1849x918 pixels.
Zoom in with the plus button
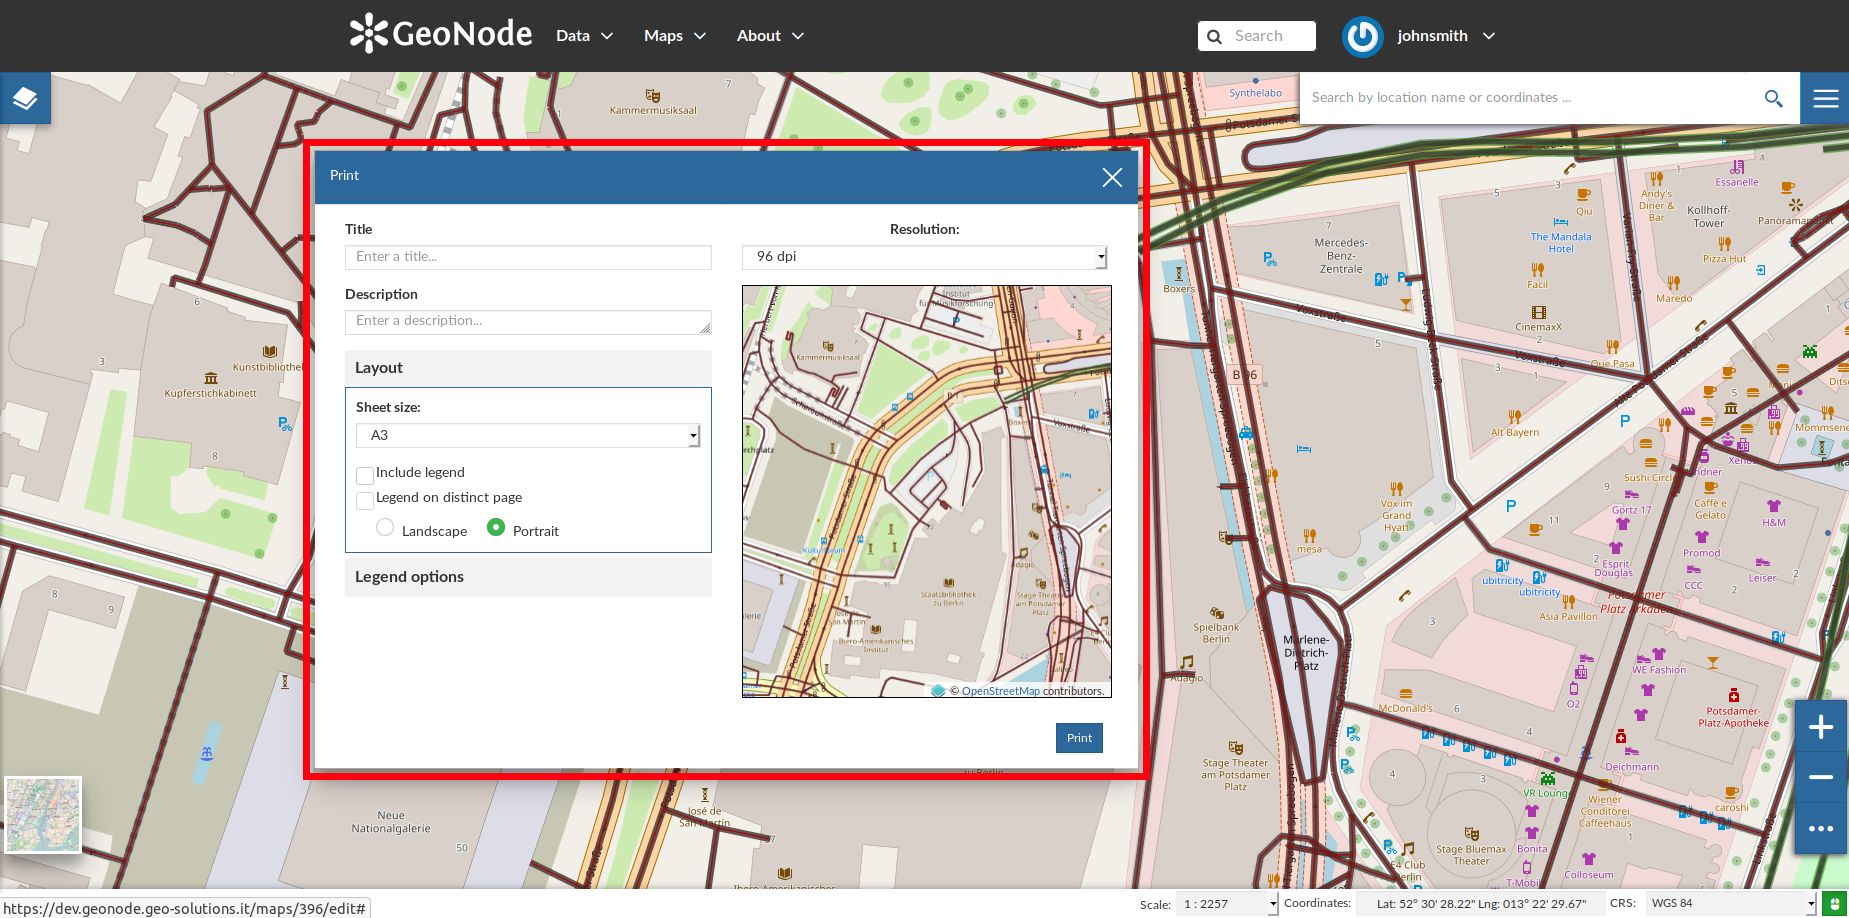tap(1821, 727)
